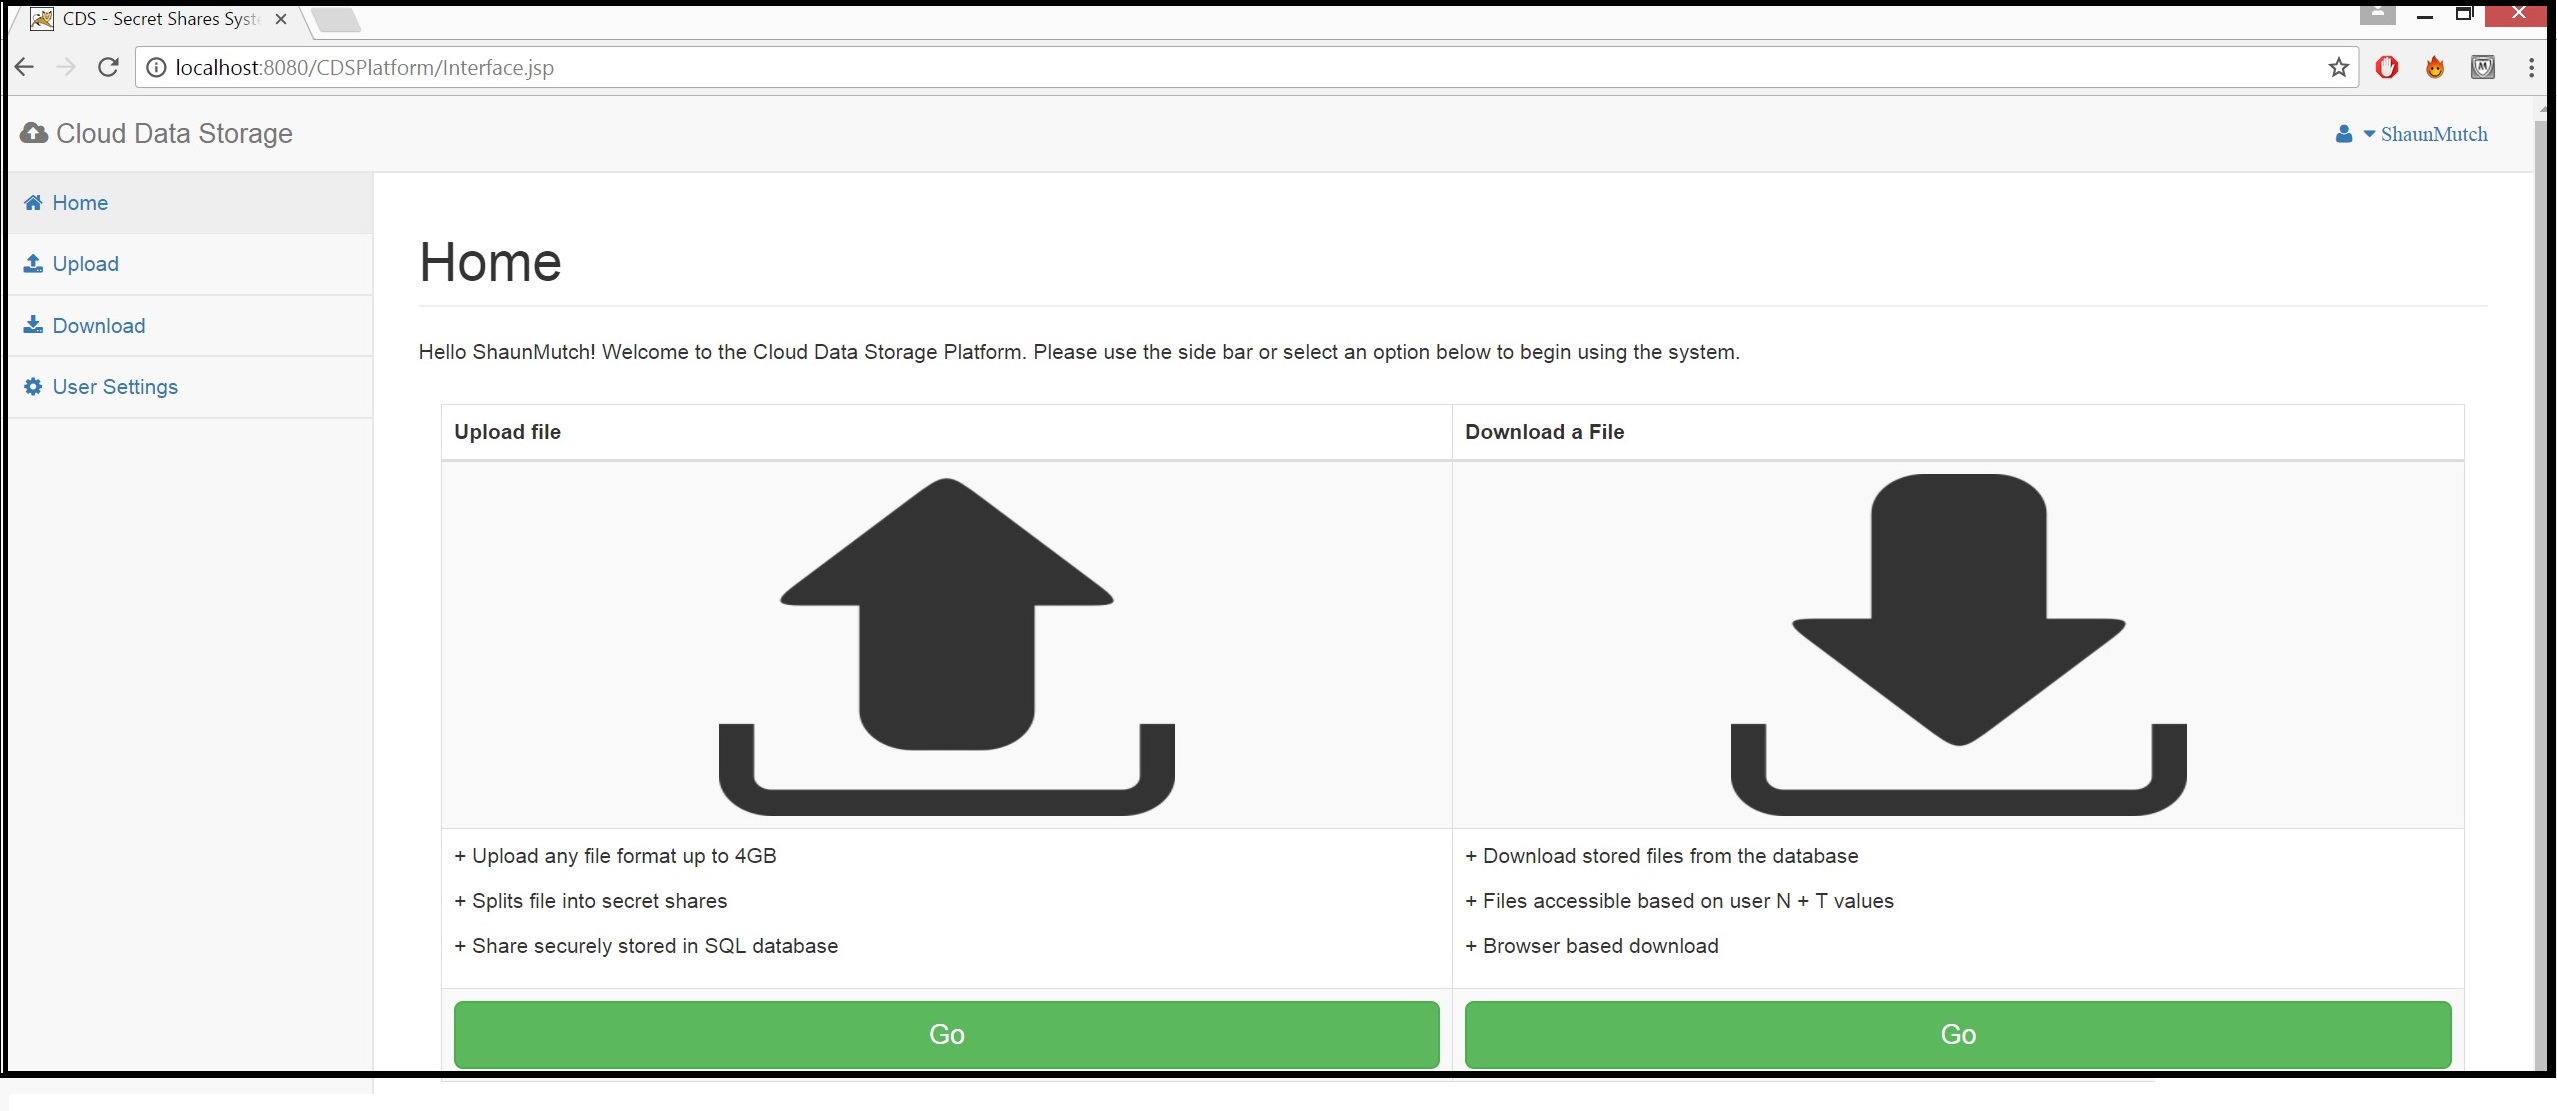Open the Chrome three-dot menu
The width and height of the screenshot is (2557, 1111).
point(2531,67)
